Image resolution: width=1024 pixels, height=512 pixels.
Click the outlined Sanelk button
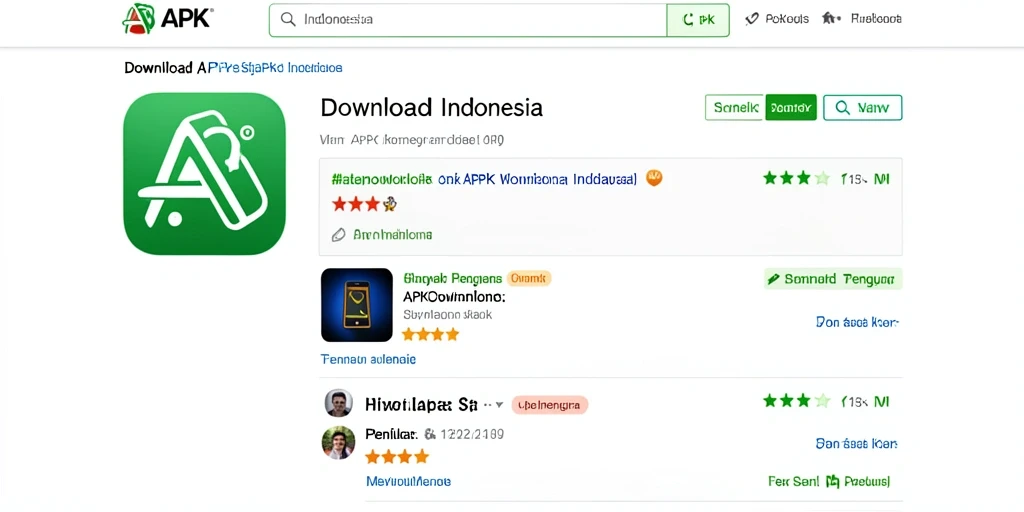pyautogui.click(x=735, y=108)
